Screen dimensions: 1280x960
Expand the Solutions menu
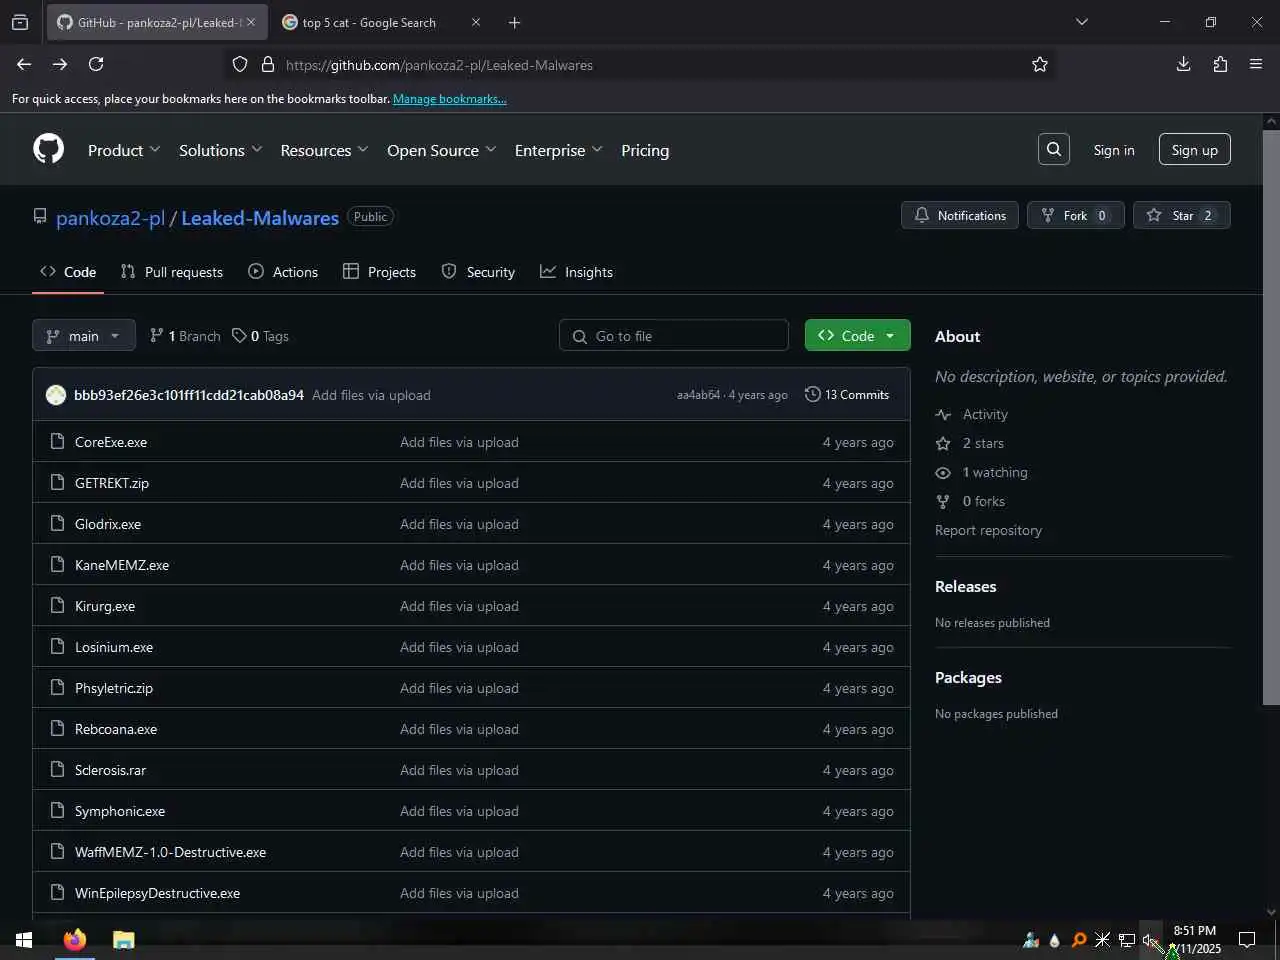click(221, 150)
